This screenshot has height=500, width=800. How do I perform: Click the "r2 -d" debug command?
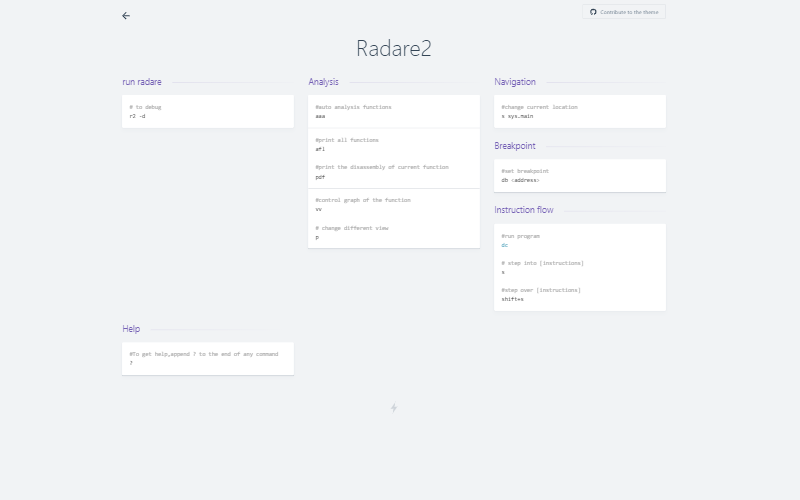click(137, 116)
